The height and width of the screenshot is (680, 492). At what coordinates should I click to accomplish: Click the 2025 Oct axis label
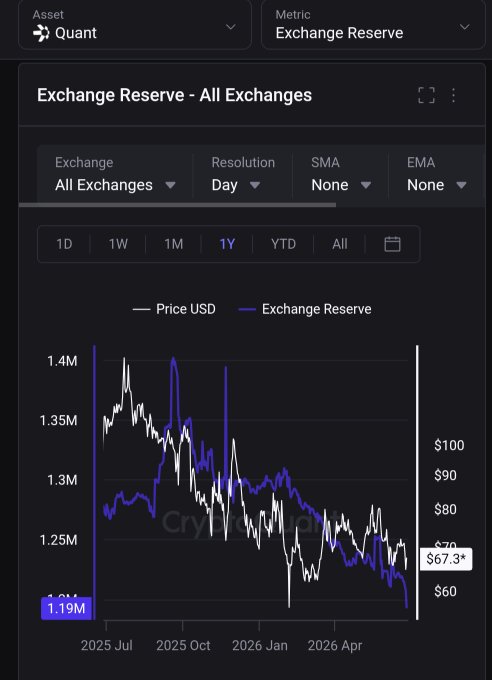pyautogui.click(x=183, y=646)
